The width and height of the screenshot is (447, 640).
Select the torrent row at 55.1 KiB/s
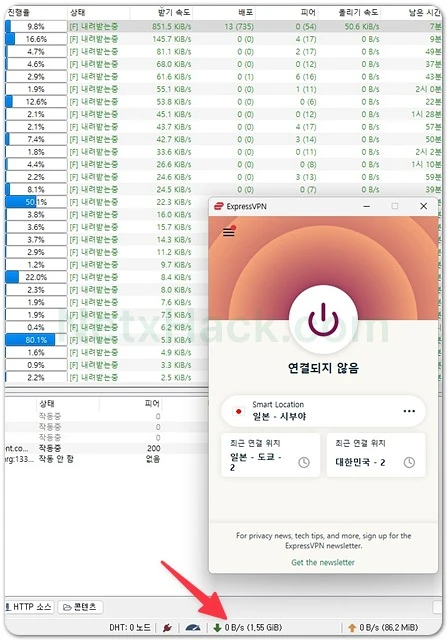click(x=223, y=89)
